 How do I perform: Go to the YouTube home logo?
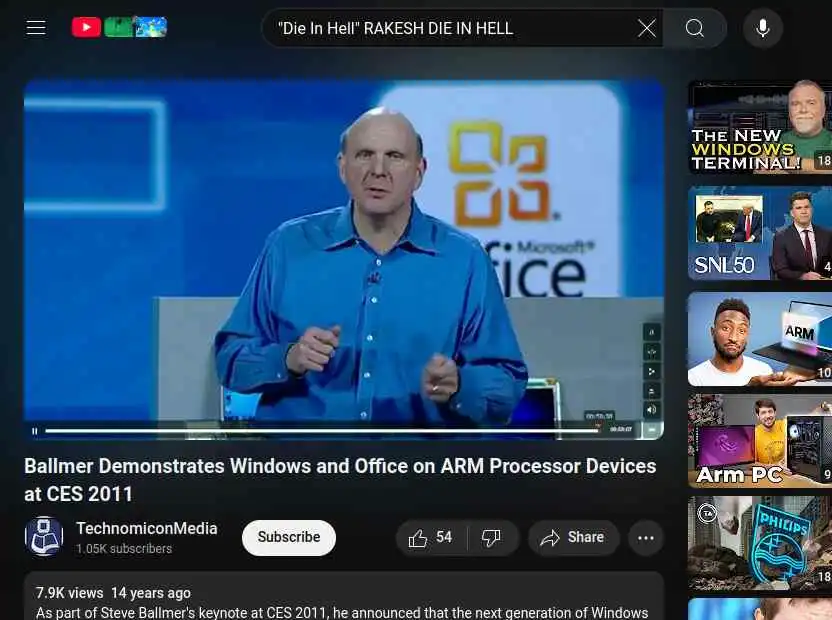(119, 27)
